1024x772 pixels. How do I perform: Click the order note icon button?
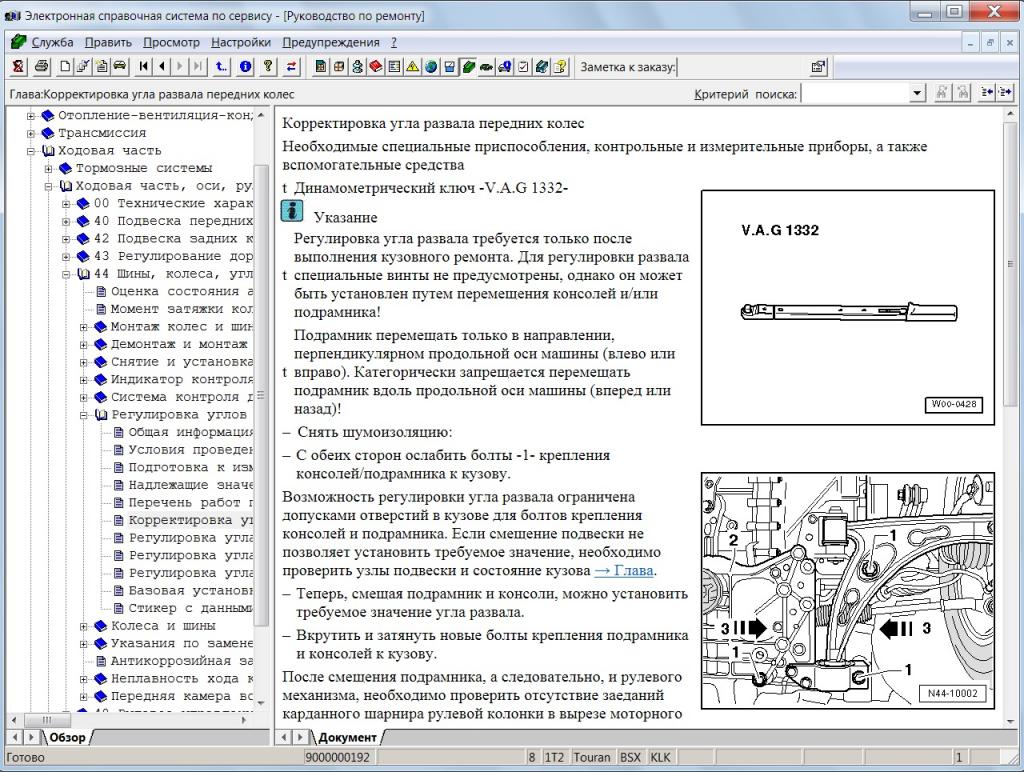[818, 67]
